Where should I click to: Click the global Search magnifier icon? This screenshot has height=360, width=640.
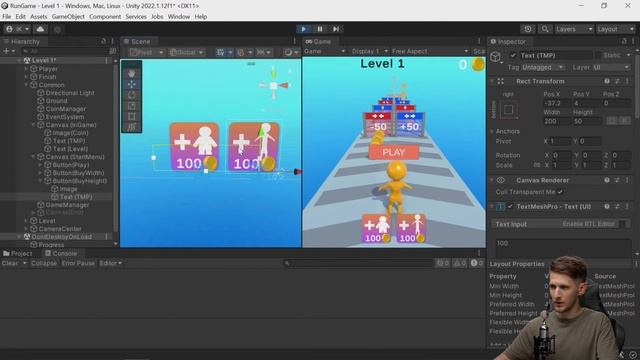click(x=544, y=29)
